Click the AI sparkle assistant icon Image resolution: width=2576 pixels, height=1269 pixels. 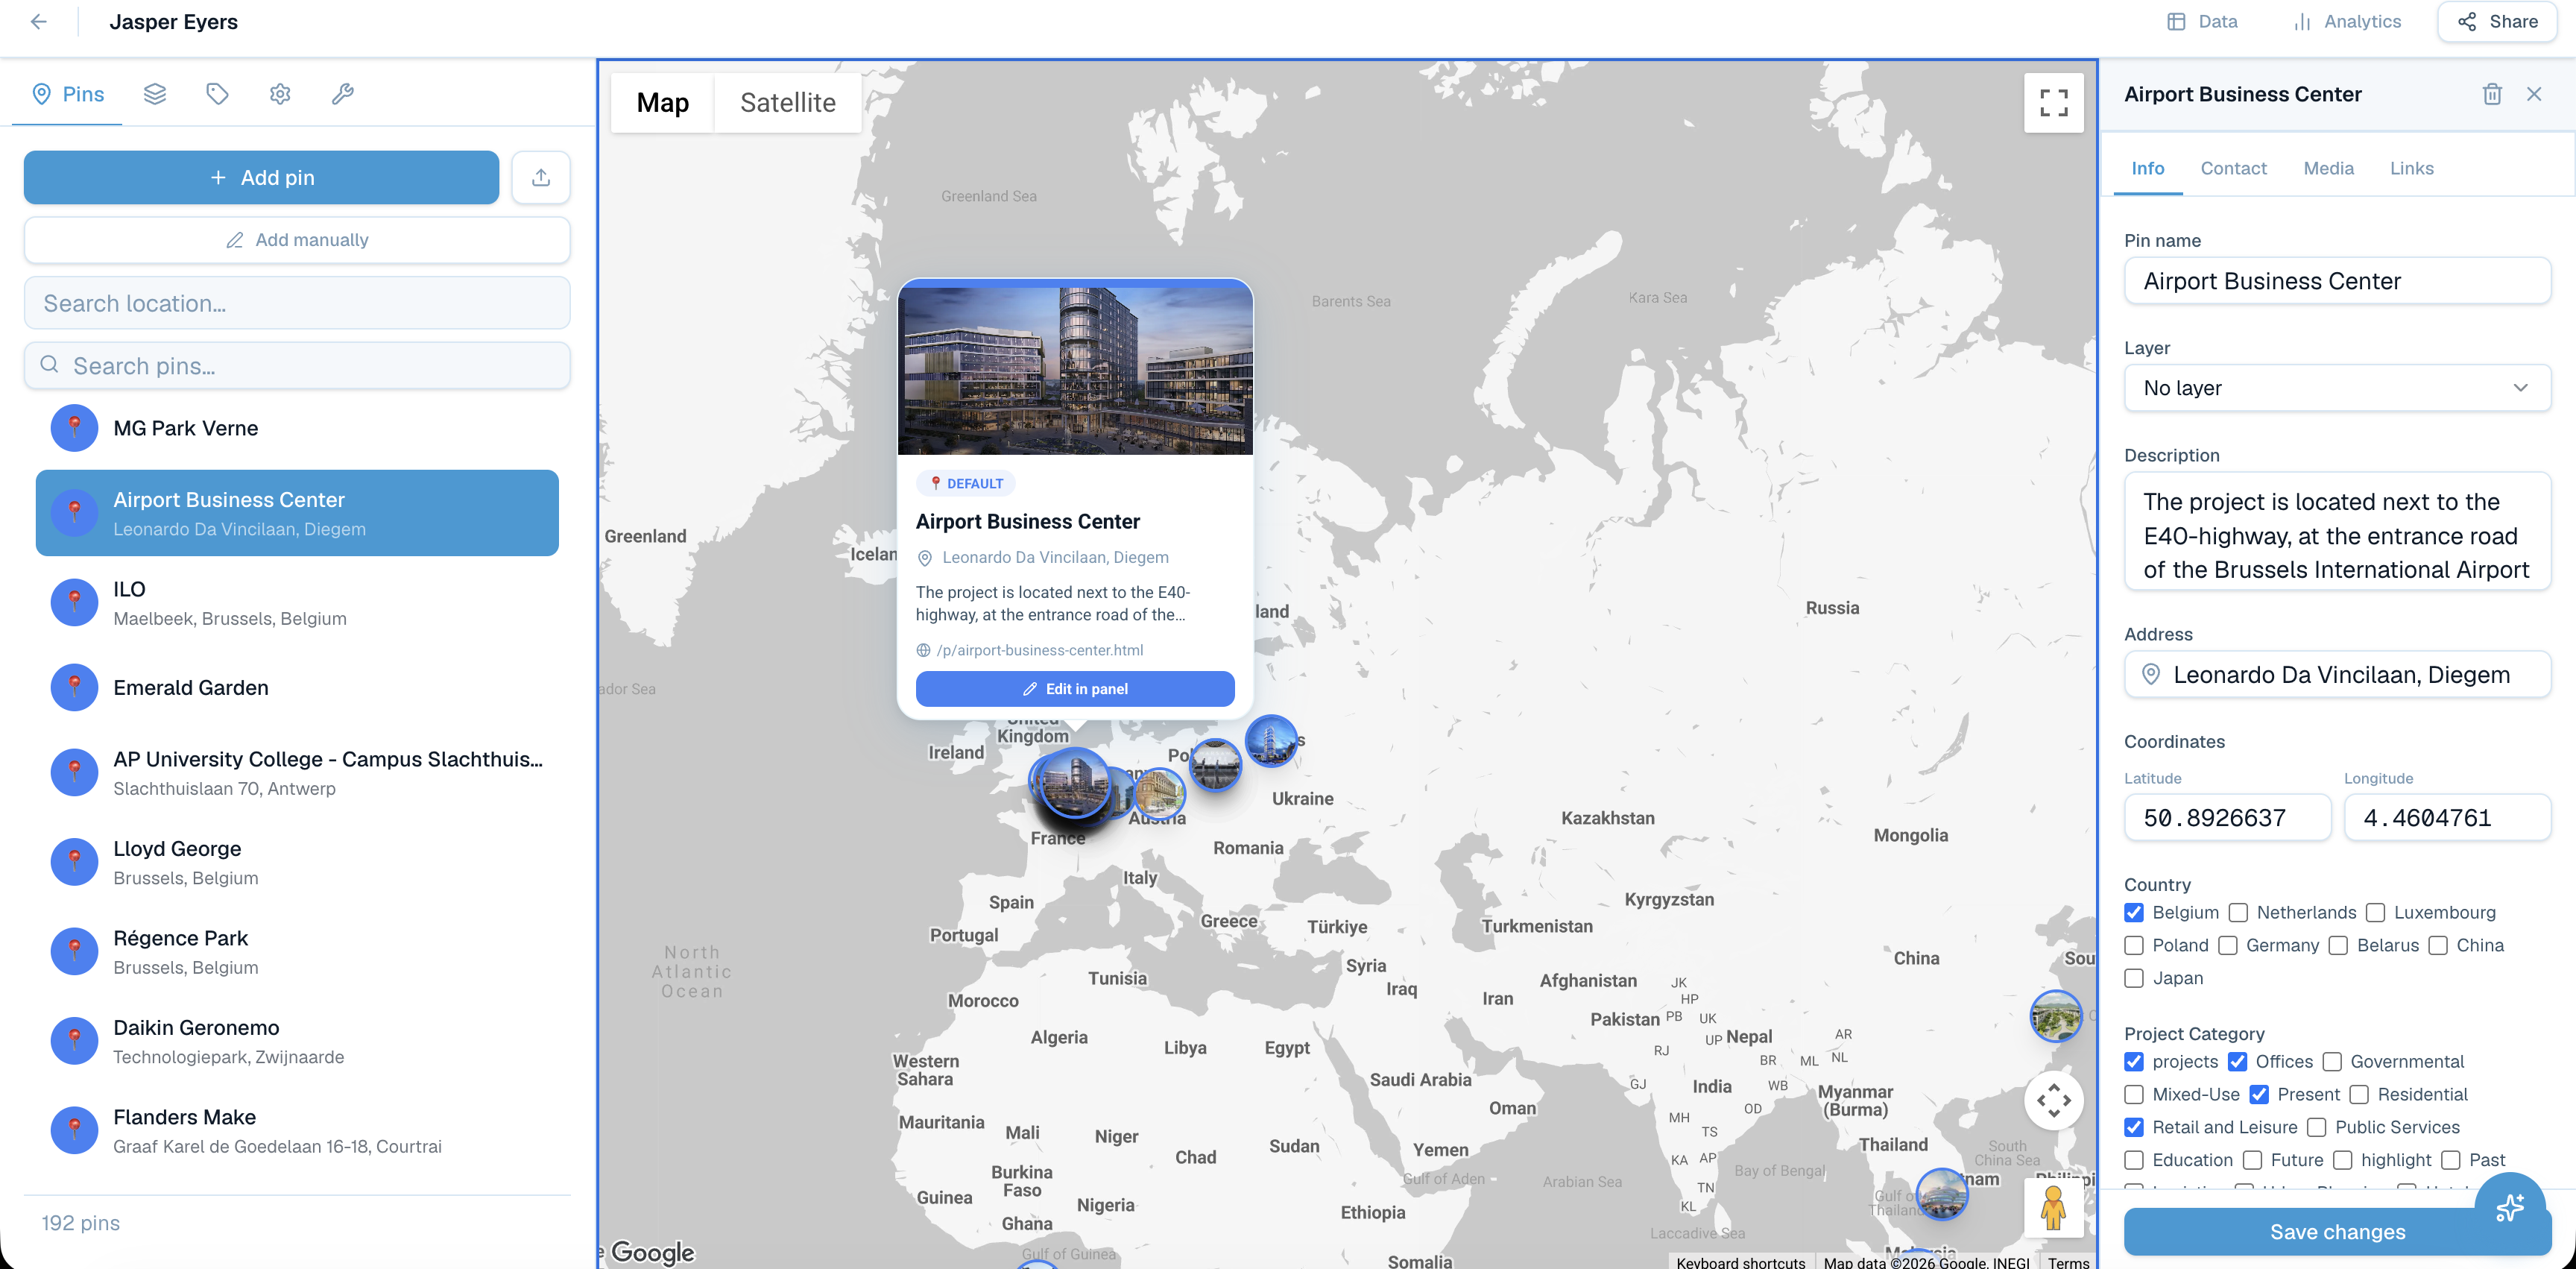[x=2509, y=1206]
